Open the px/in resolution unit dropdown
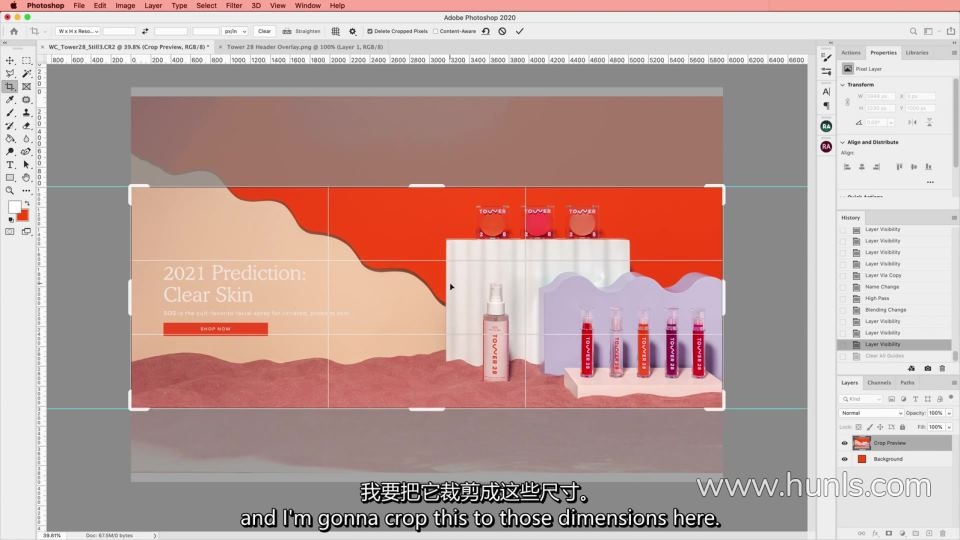The height and width of the screenshot is (540, 960). pyautogui.click(x=234, y=31)
